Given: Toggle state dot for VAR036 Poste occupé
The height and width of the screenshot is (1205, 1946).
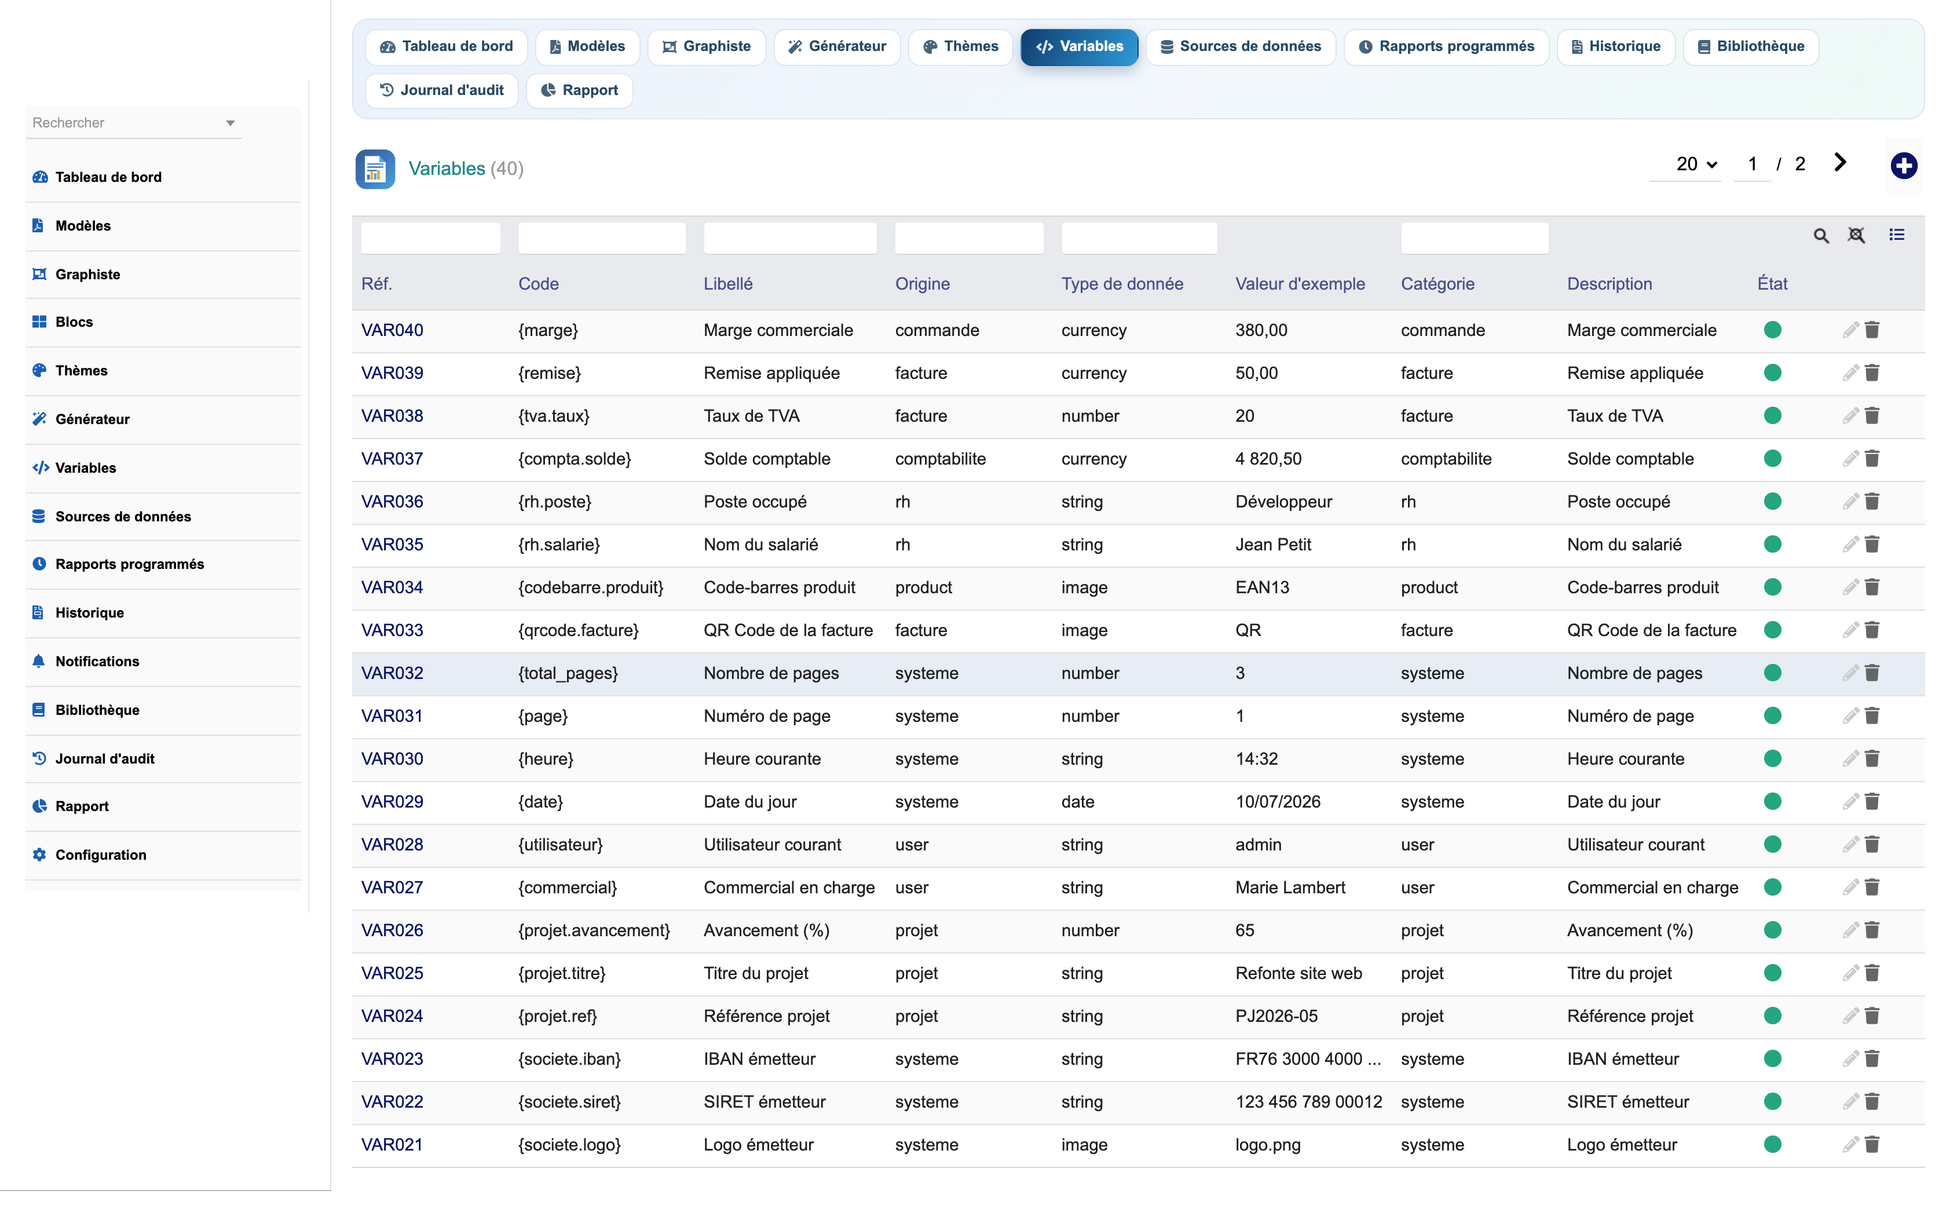Looking at the screenshot, I should coord(1772,502).
